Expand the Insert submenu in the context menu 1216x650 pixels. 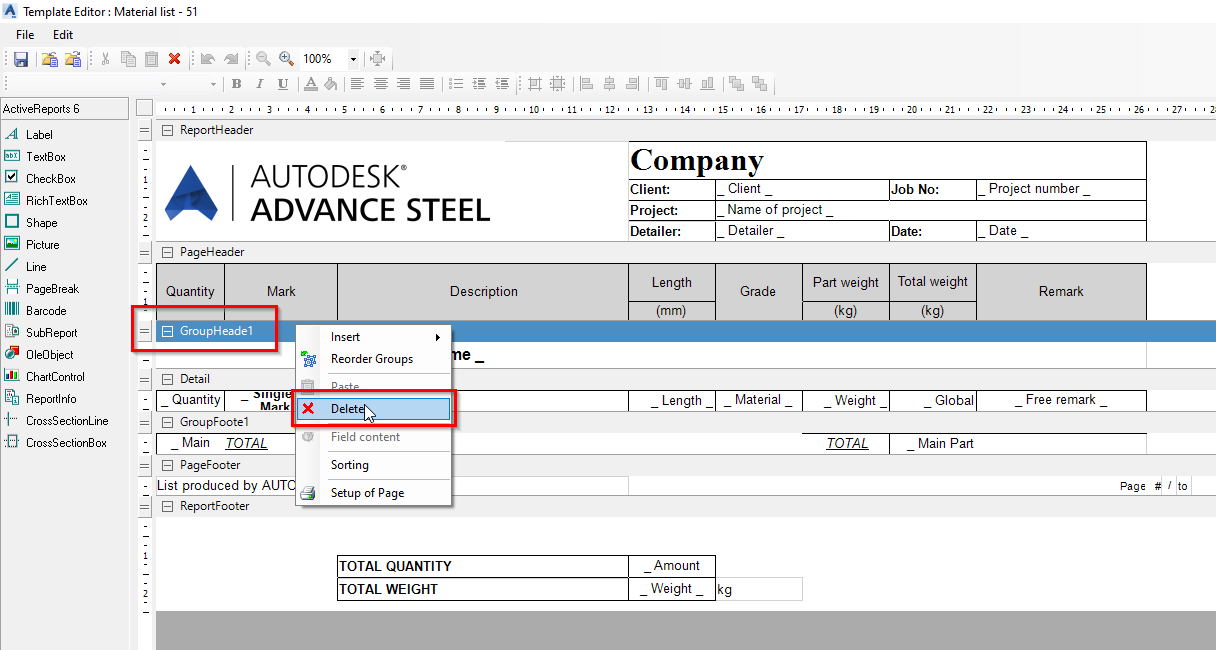click(x=345, y=337)
